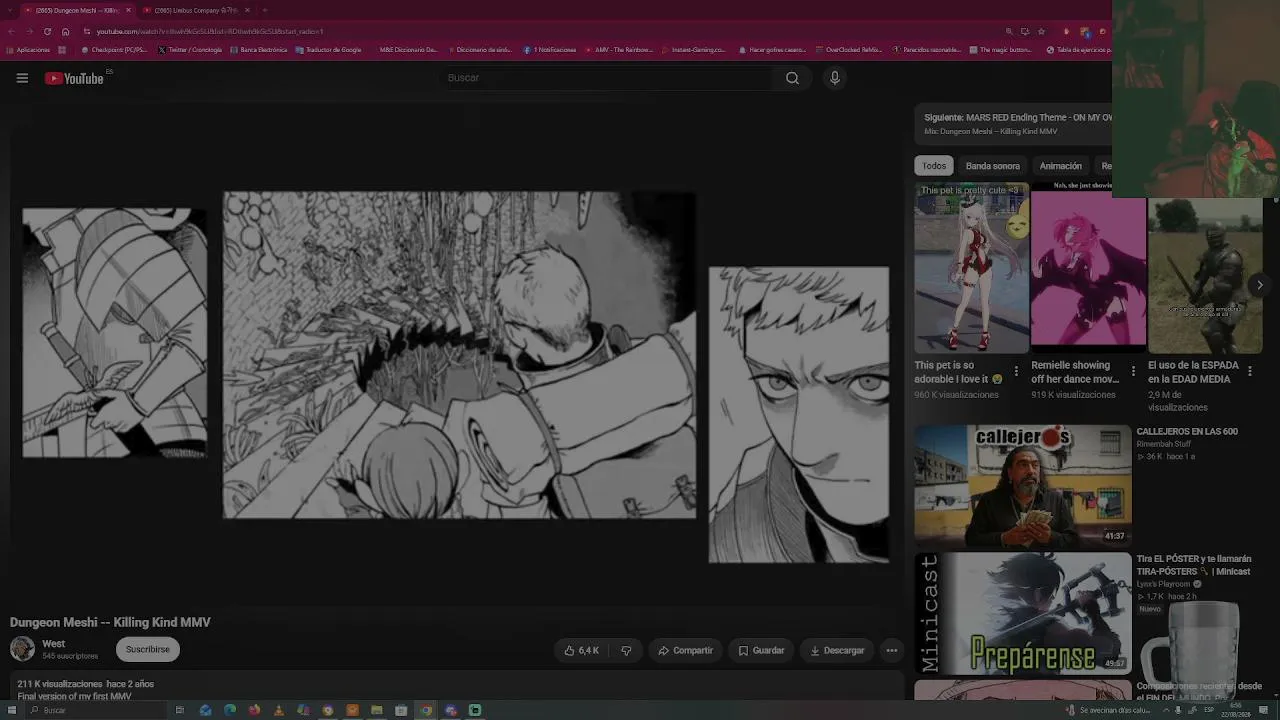Open the 'Siguiente: MARS RED Ending Theme' mix panel
Screen dimensions: 1280x720
(x=1013, y=123)
